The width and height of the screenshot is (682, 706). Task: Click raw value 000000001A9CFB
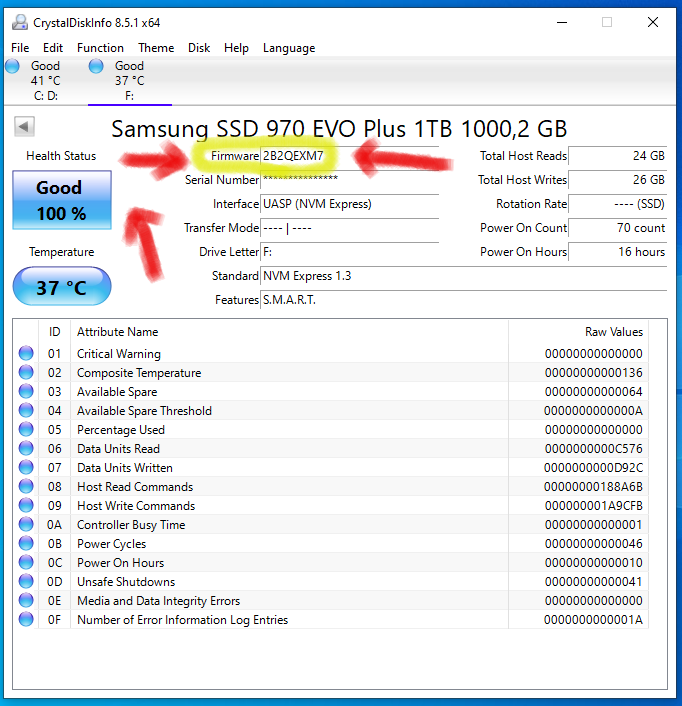point(593,506)
